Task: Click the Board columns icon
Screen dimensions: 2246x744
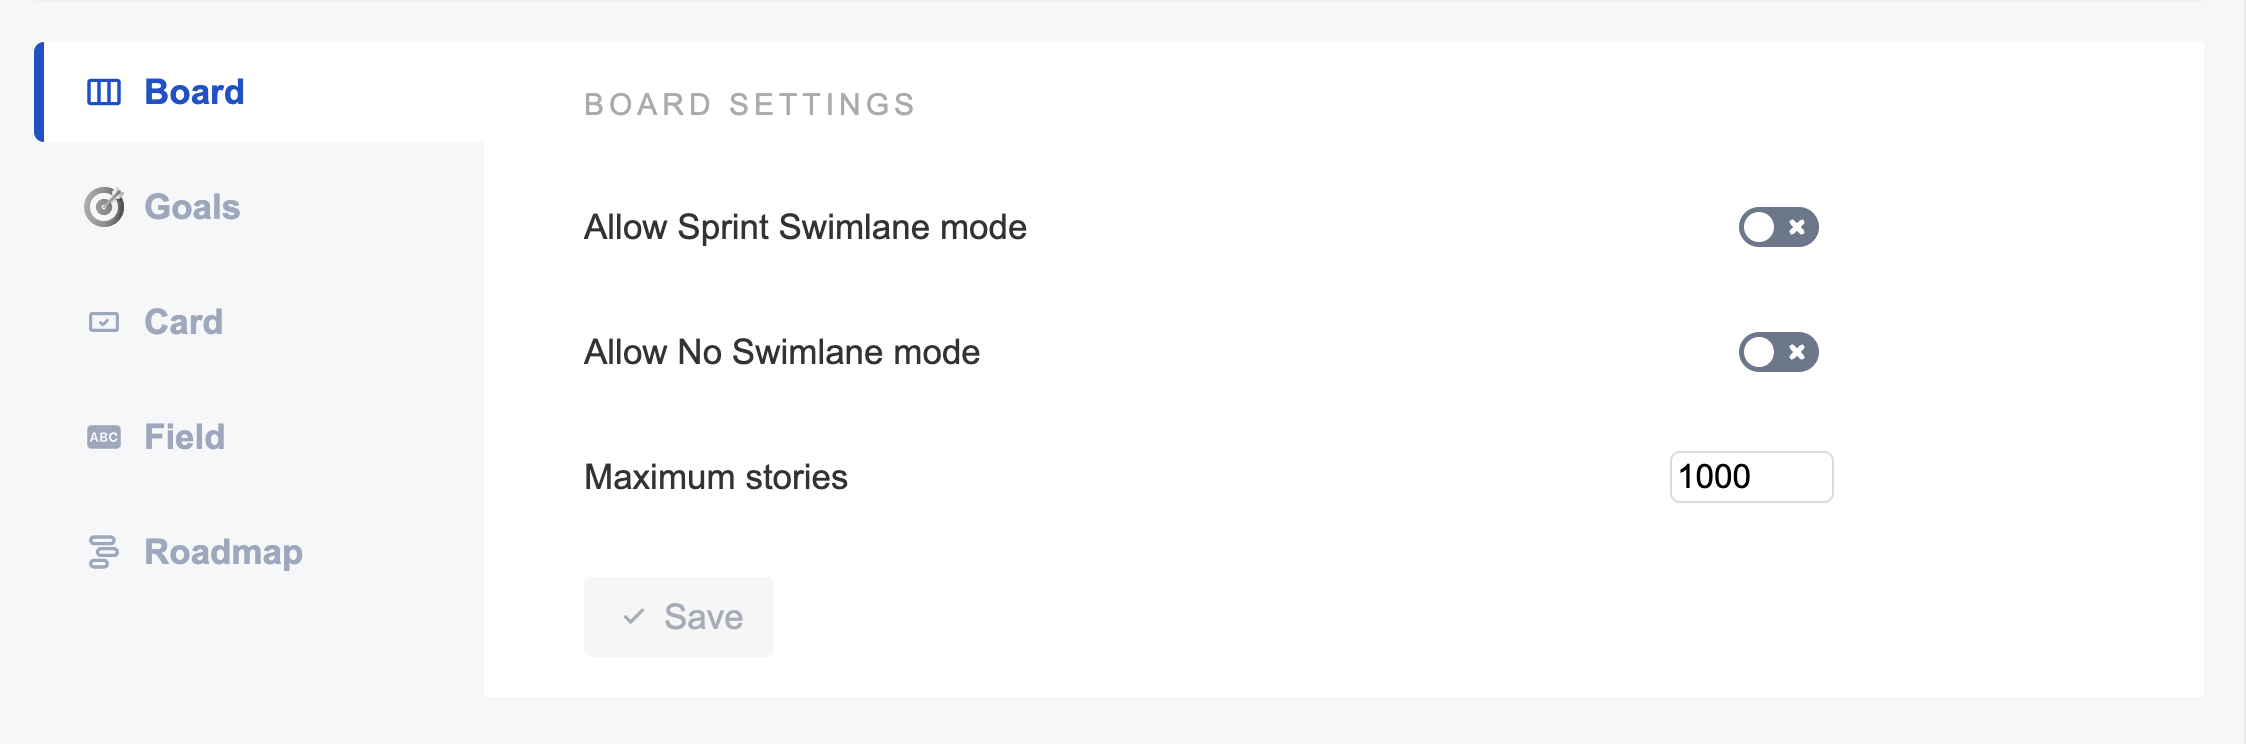Action: pyautogui.click(x=104, y=92)
